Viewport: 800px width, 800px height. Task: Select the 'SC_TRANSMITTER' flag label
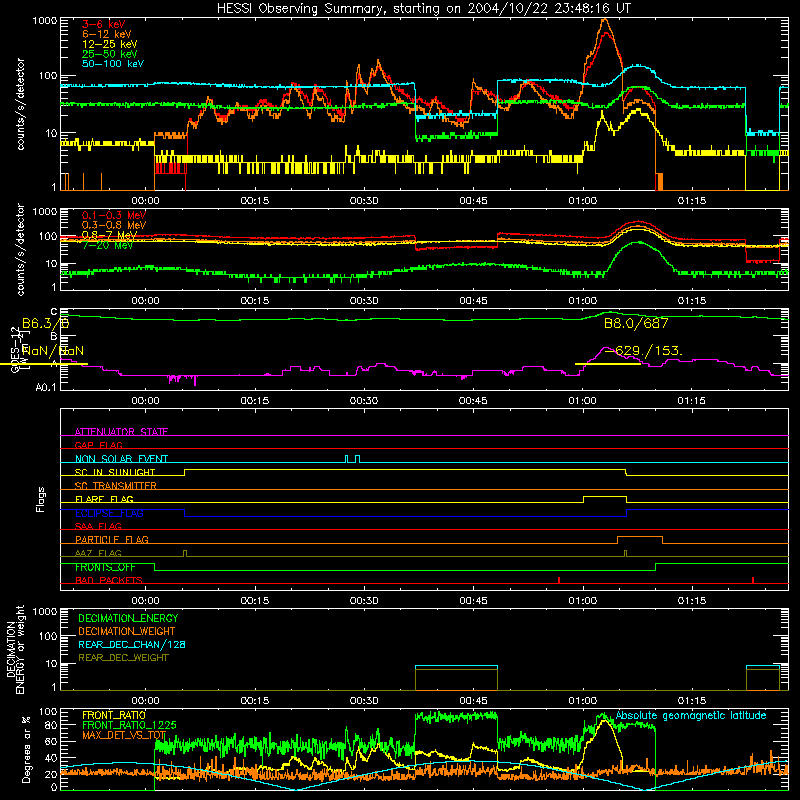click(x=115, y=486)
